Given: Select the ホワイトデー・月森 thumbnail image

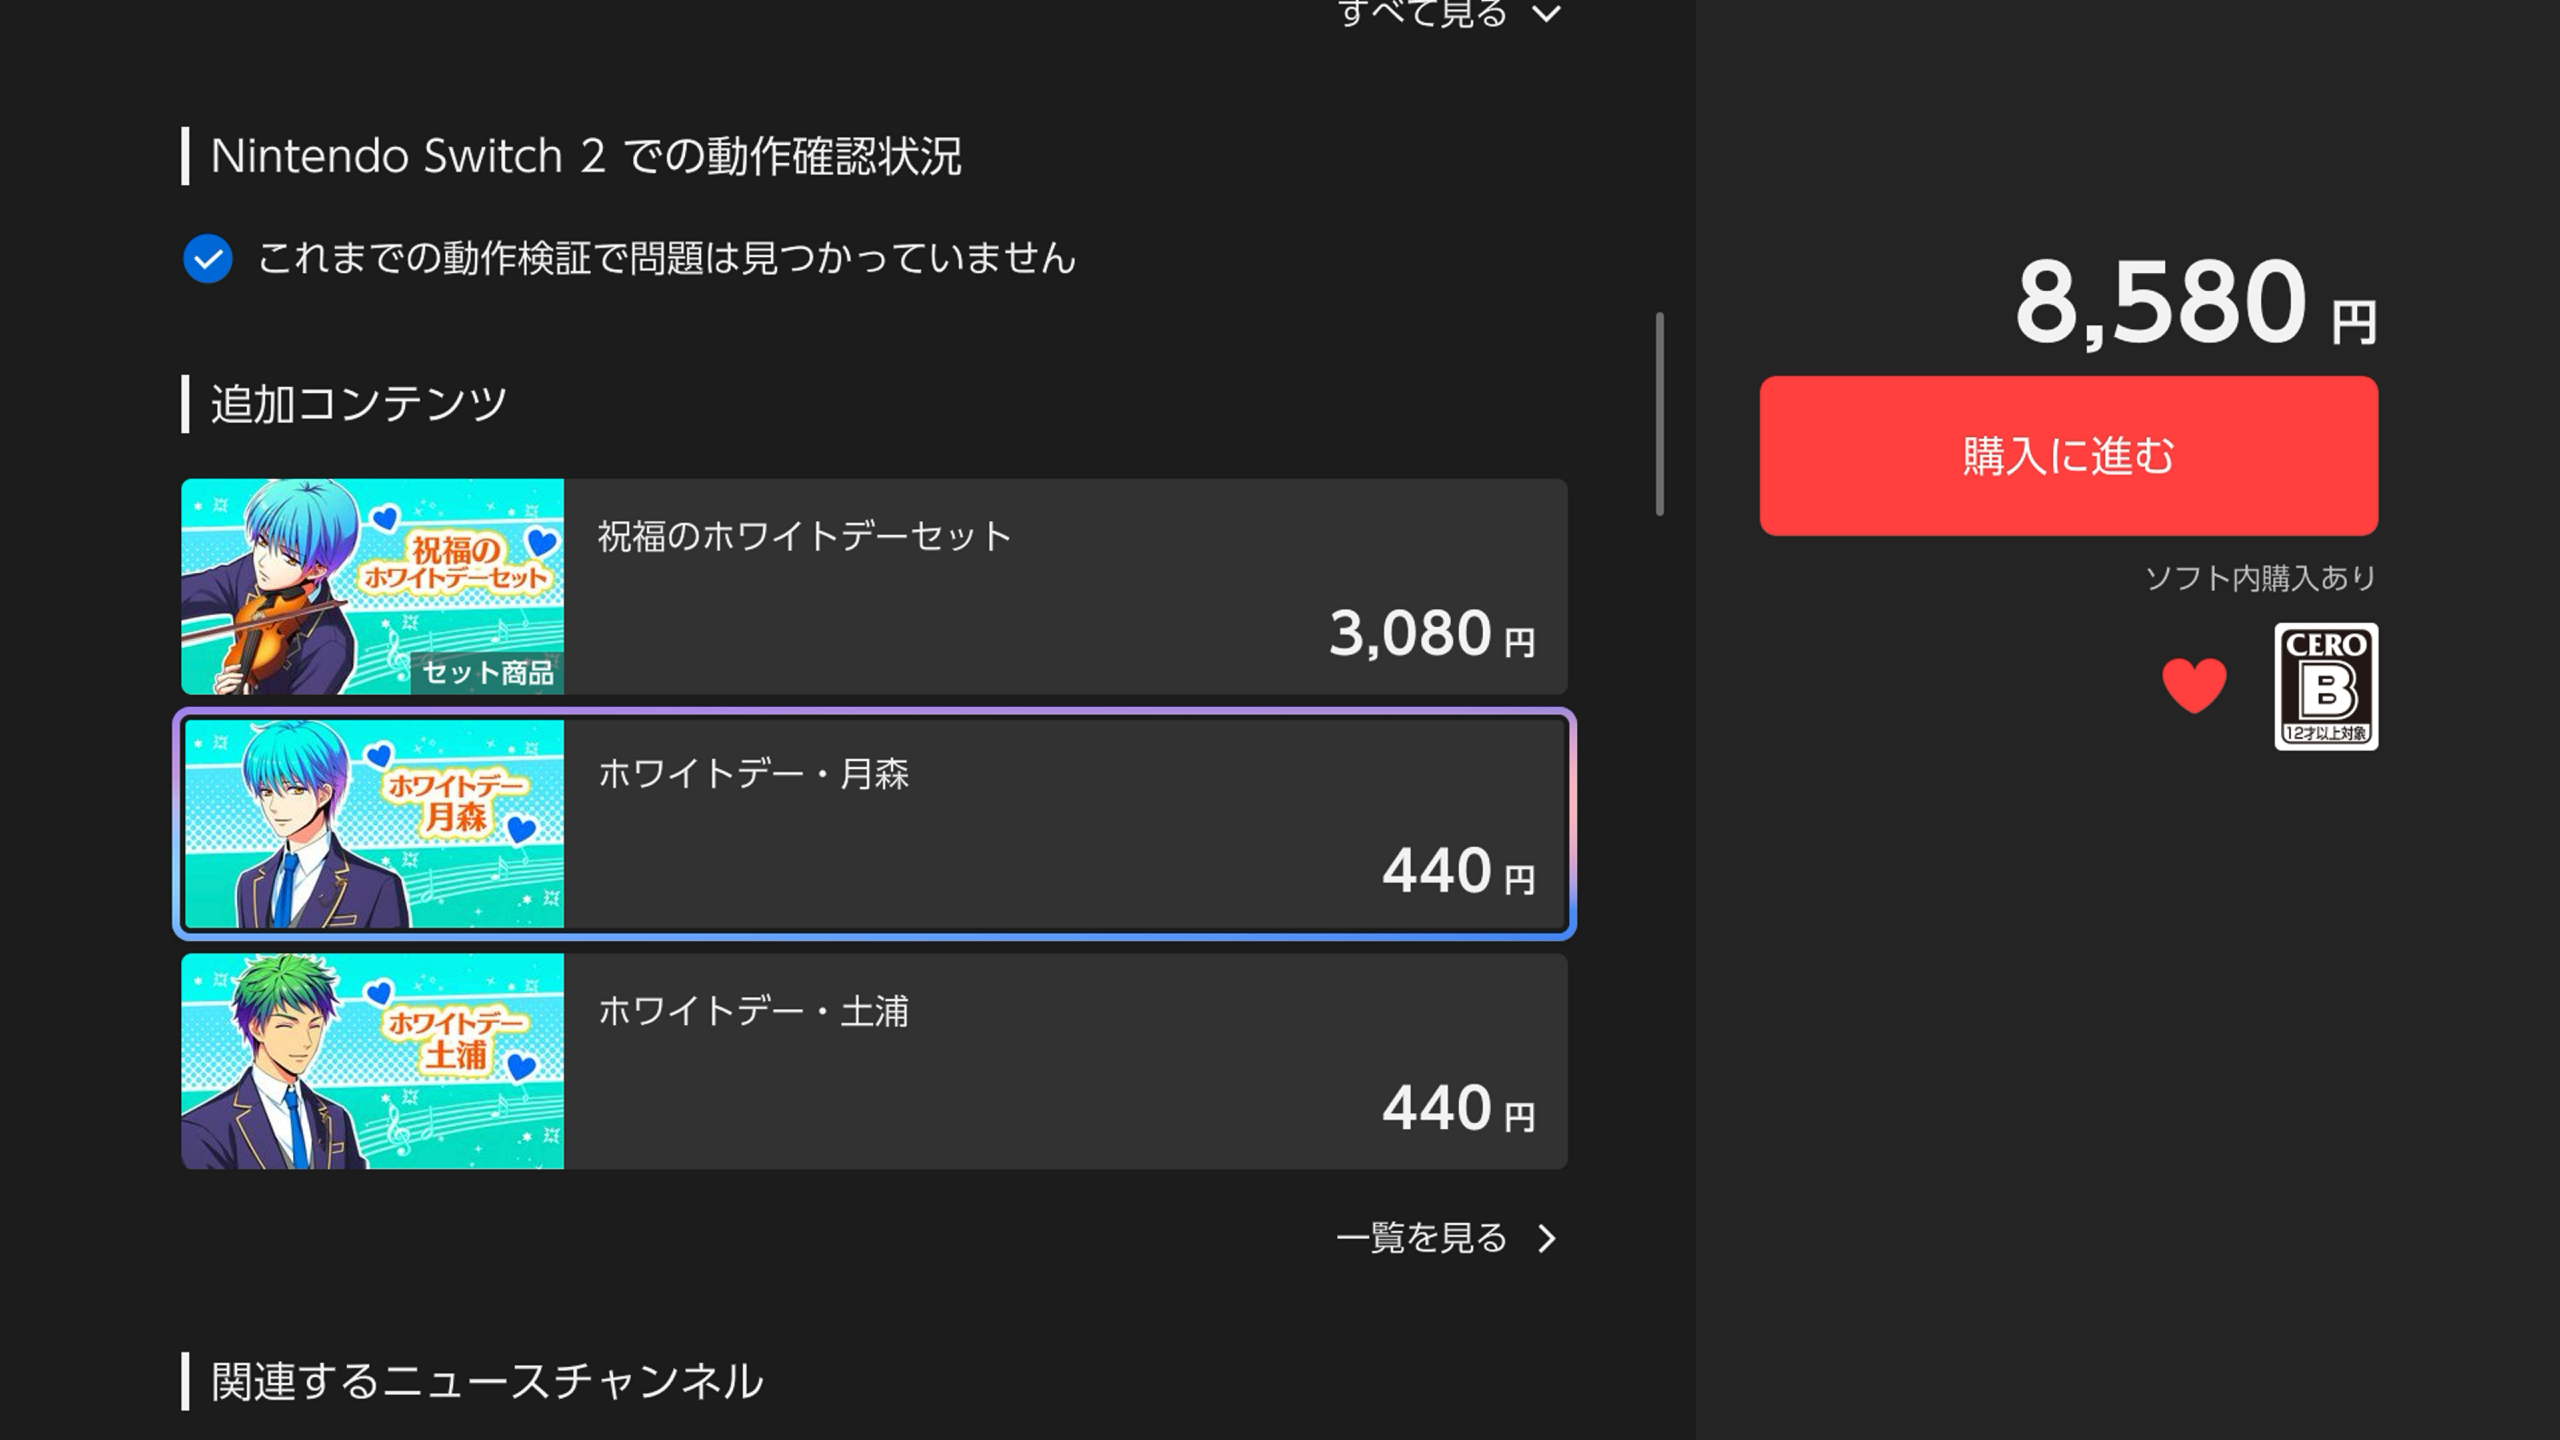Looking at the screenshot, I should 374,824.
